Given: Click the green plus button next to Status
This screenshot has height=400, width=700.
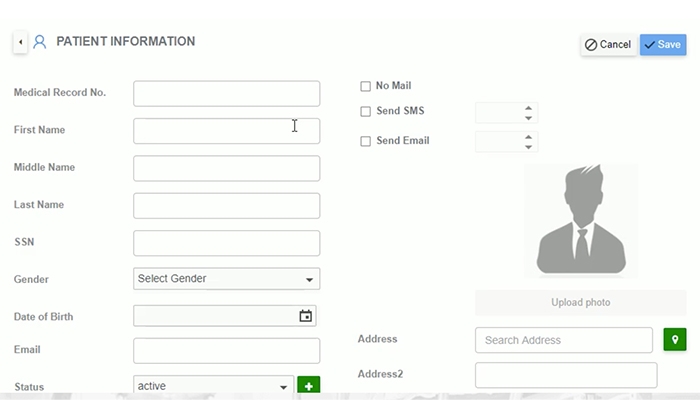Looking at the screenshot, I should tap(308, 385).
